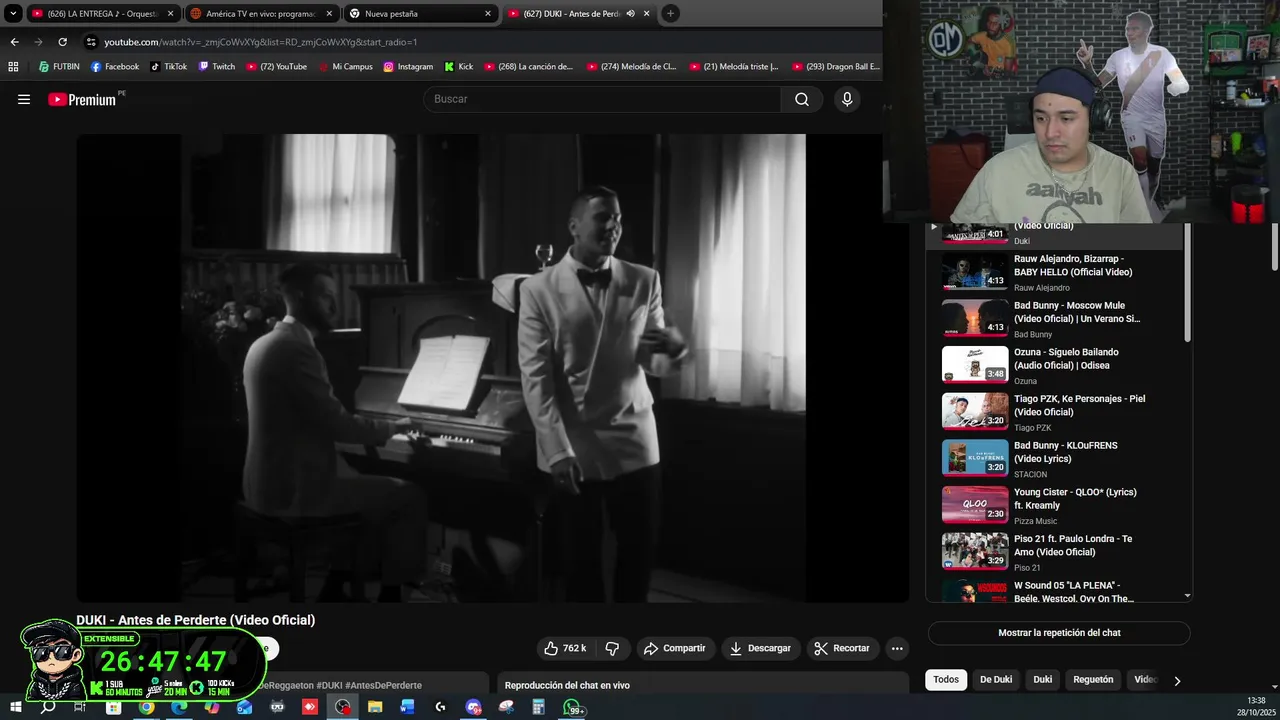Image resolution: width=1280 pixels, height=720 pixels.
Task: Click the browser address bar URL
Action: point(260,42)
